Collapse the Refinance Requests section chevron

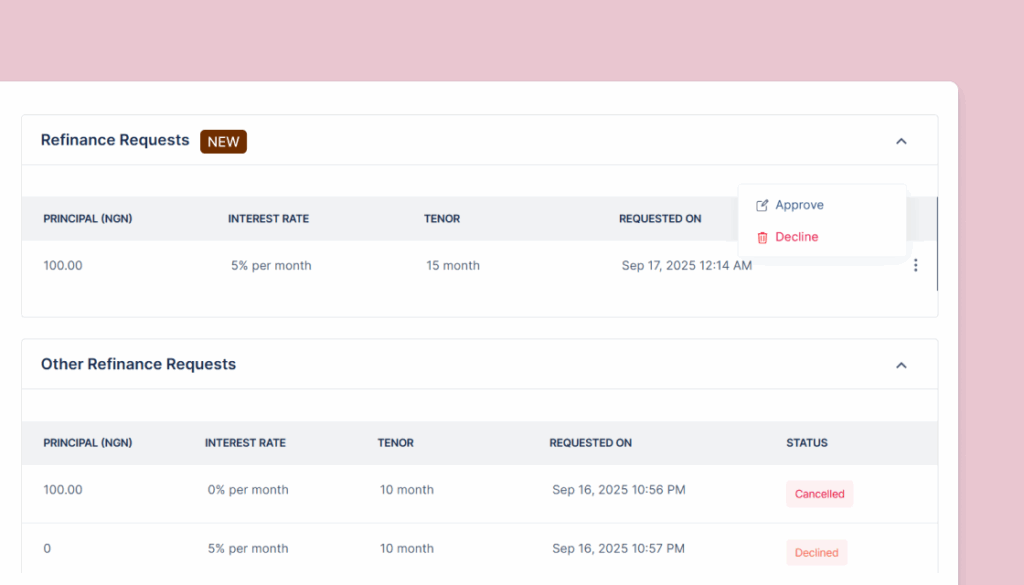[901, 141]
